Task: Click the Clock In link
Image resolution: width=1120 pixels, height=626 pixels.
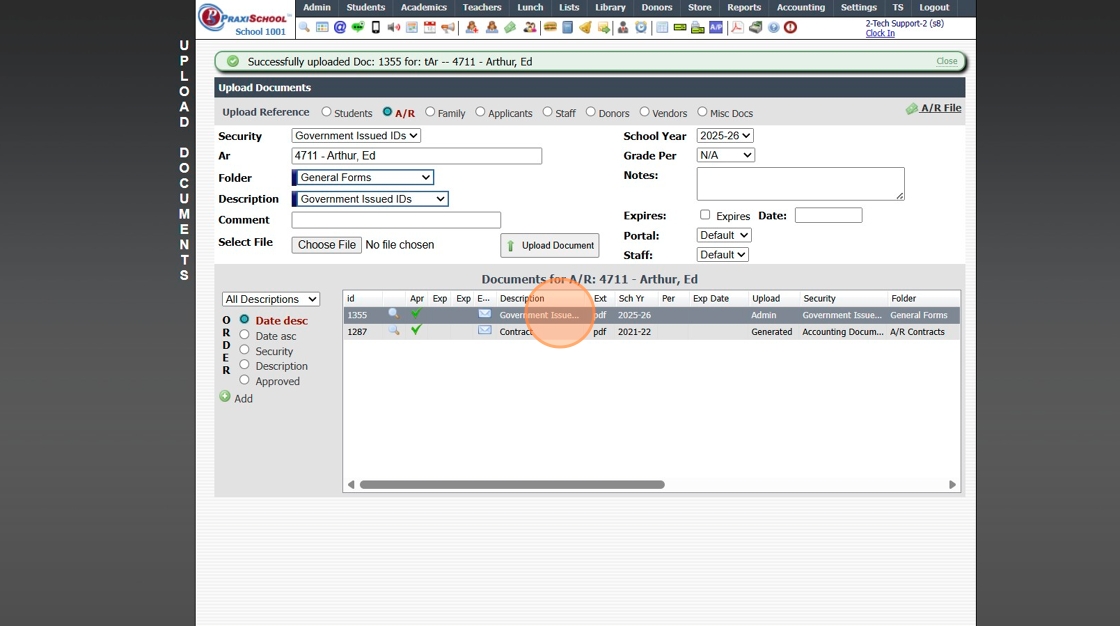Action: click(x=880, y=33)
